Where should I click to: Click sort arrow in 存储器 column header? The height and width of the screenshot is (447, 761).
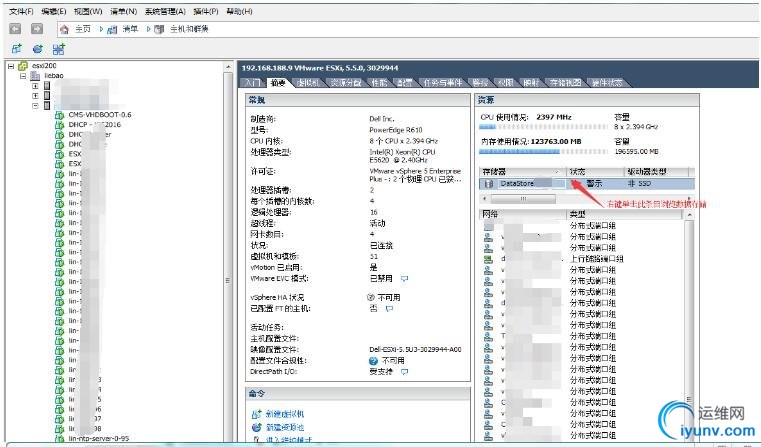(x=557, y=172)
